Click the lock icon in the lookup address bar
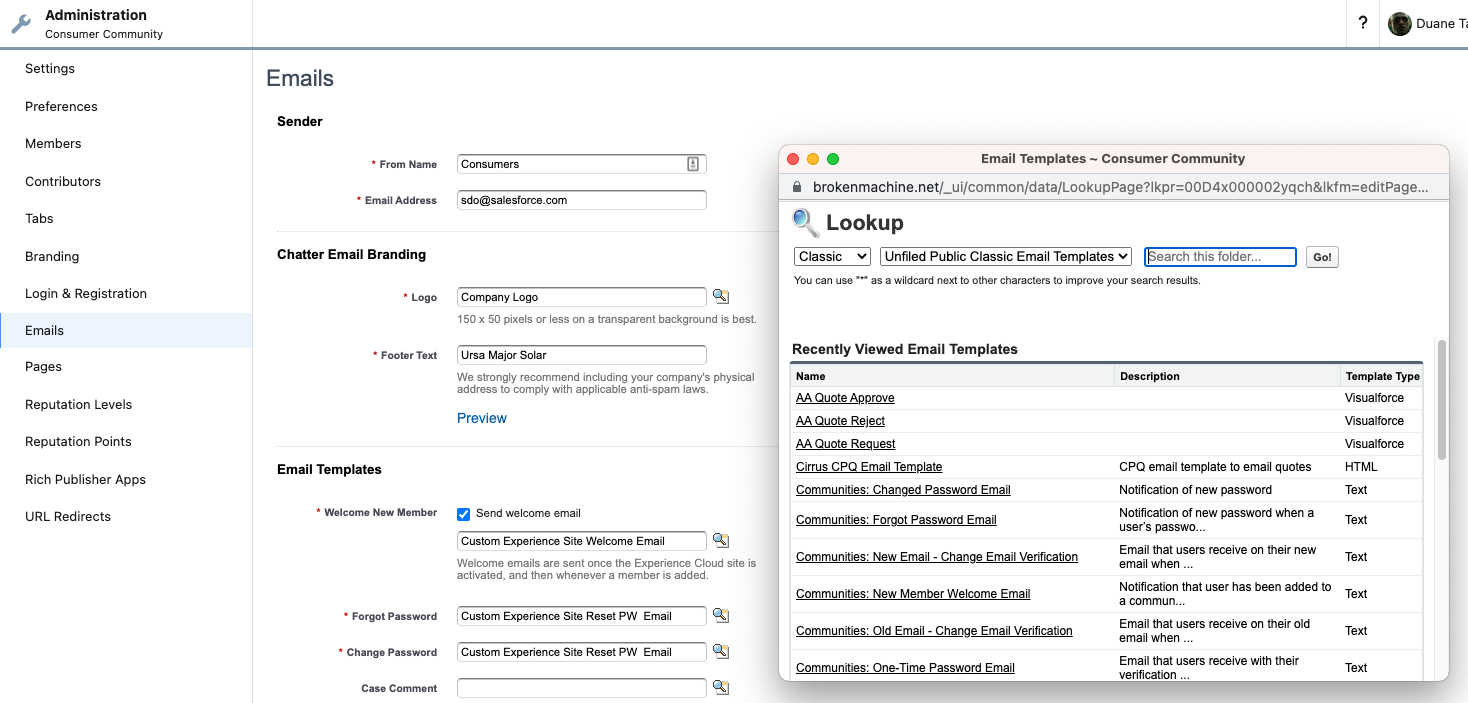This screenshot has height=703, width=1468. (797, 187)
